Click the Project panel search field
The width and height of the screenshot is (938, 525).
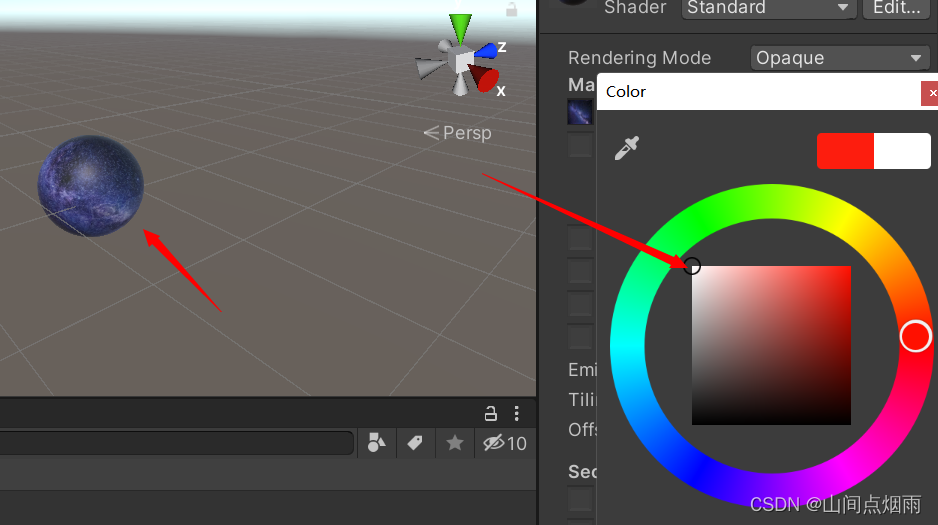pos(176,444)
